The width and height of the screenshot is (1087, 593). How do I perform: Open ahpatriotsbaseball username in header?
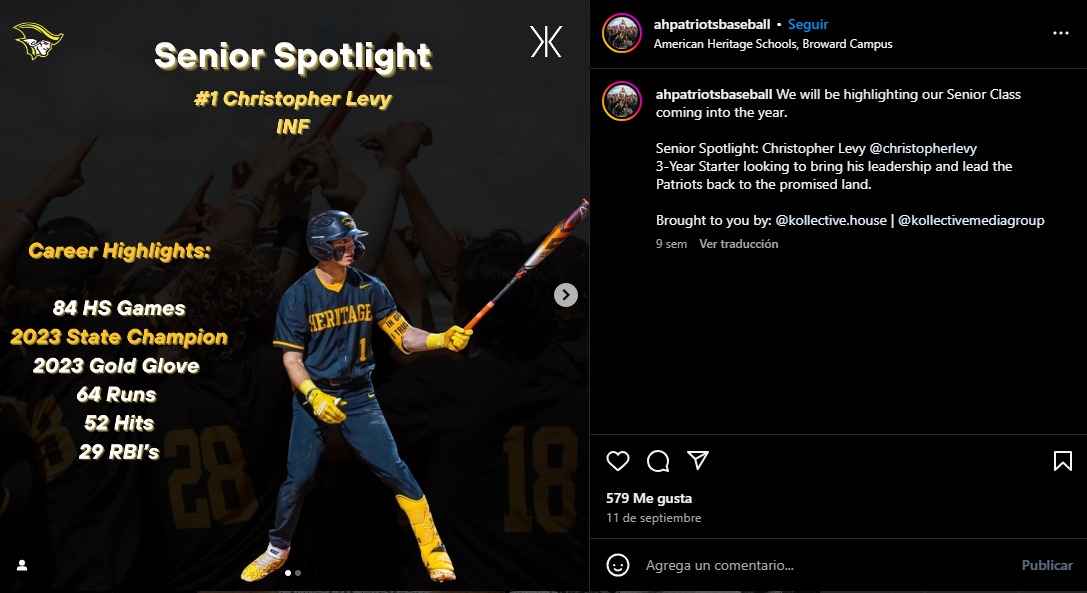pyautogui.click(x=712, y=24)
